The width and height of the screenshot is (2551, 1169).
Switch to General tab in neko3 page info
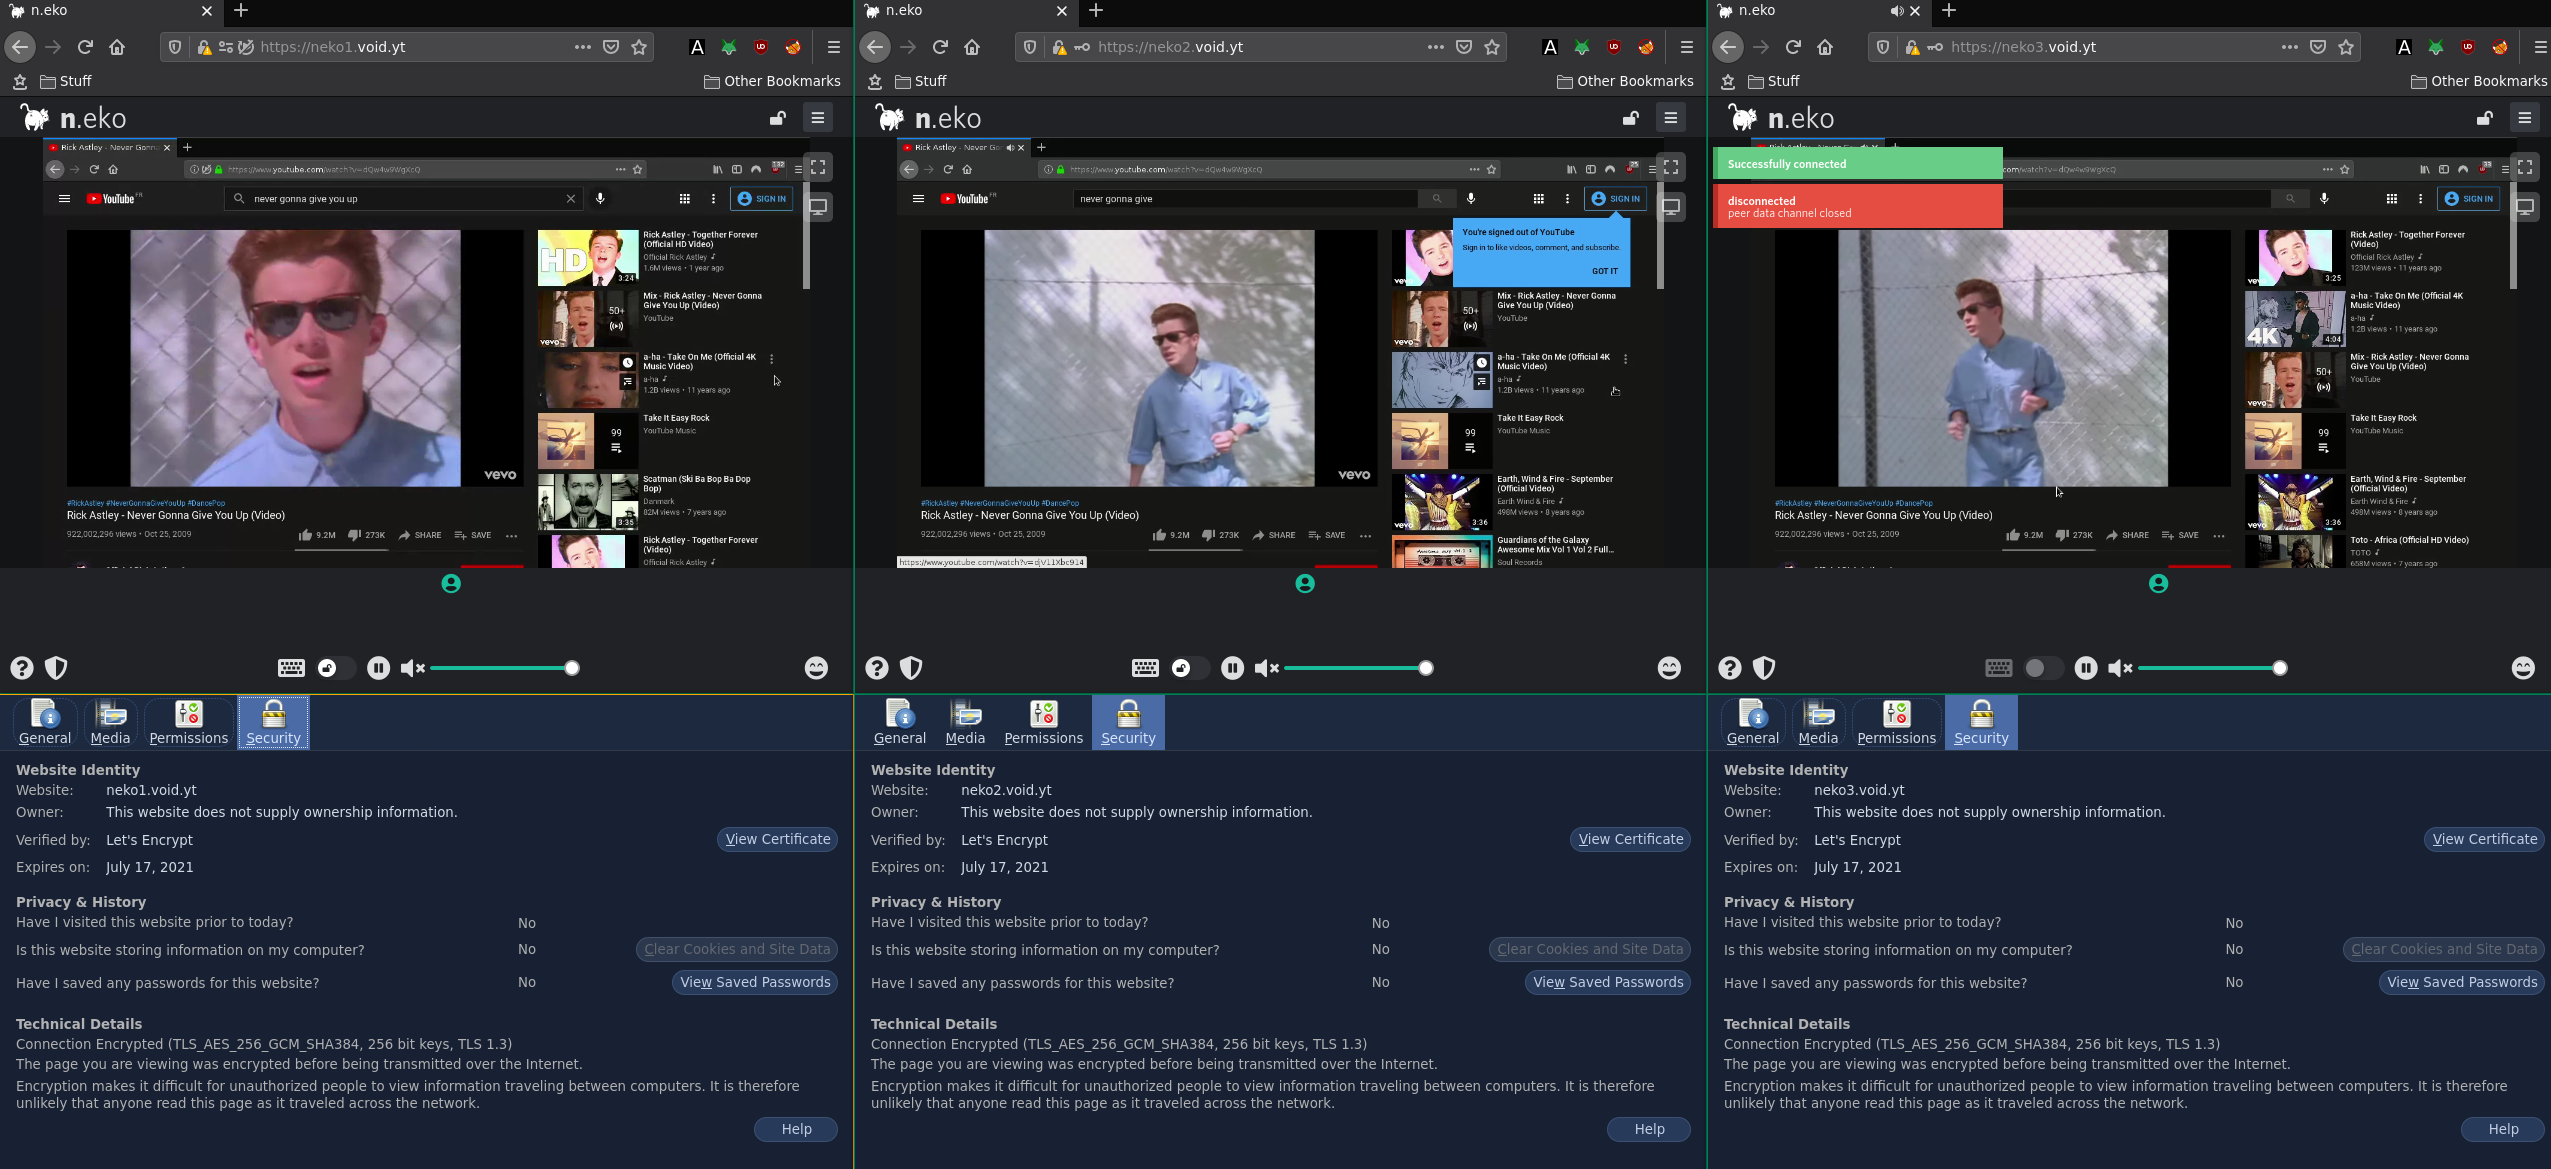(1753, 722)
